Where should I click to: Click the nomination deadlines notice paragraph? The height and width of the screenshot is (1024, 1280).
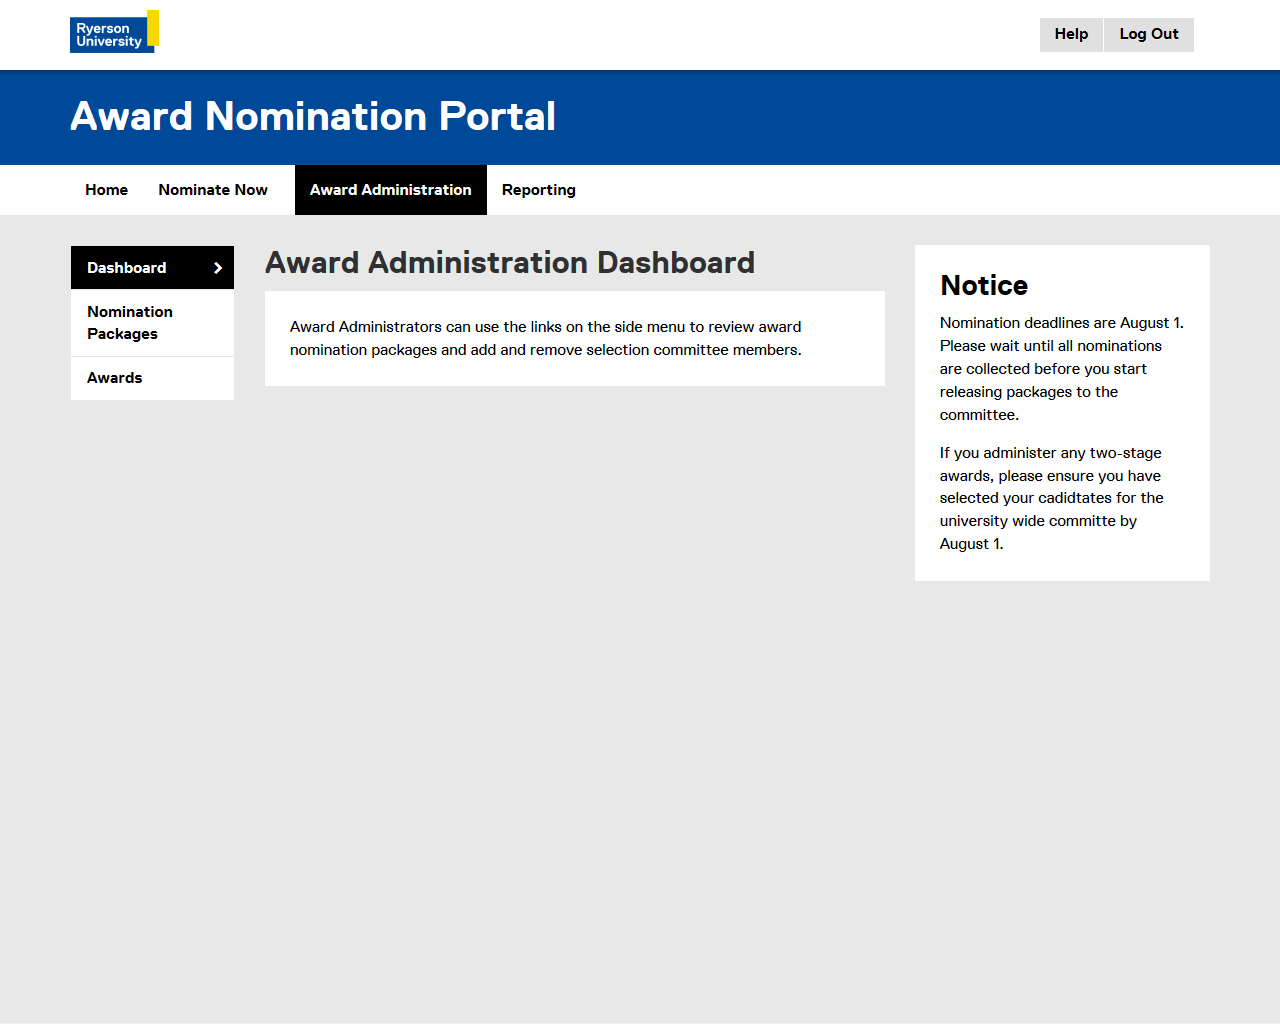(1060, 368)
